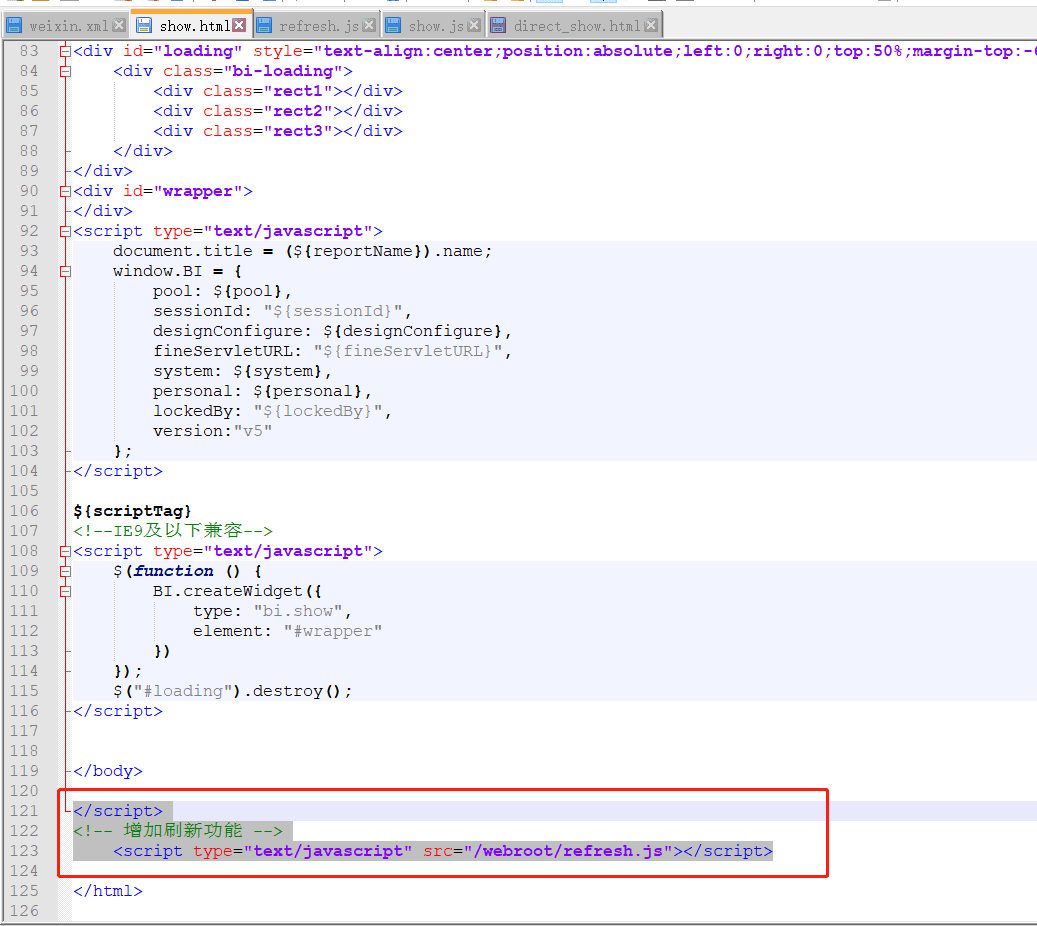Collapse the bi-loading div on line 84
Screen dimensions: 1037x926
pos(65,71)
